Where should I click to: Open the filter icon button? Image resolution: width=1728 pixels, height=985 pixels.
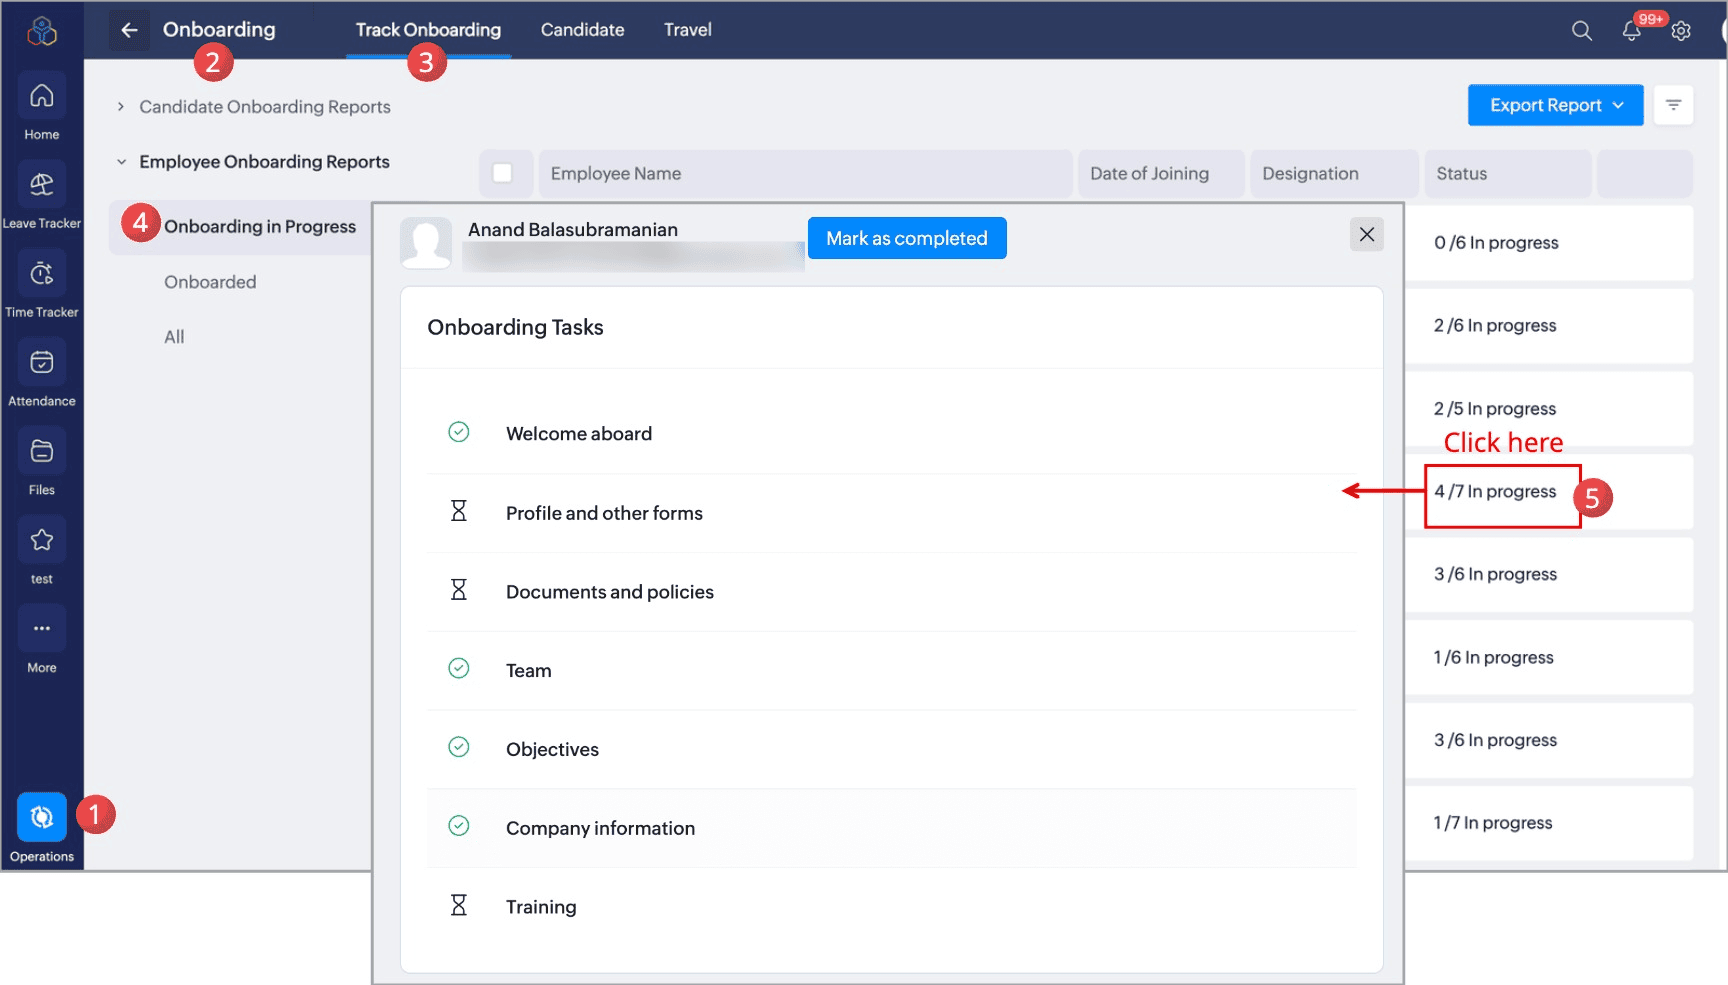point(1673,105)
